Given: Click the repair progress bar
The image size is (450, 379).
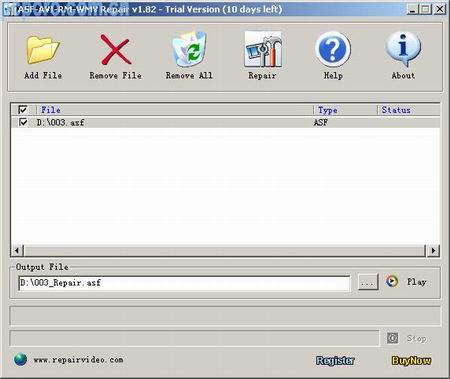Looking at the screenshot, I should (194, 338).
